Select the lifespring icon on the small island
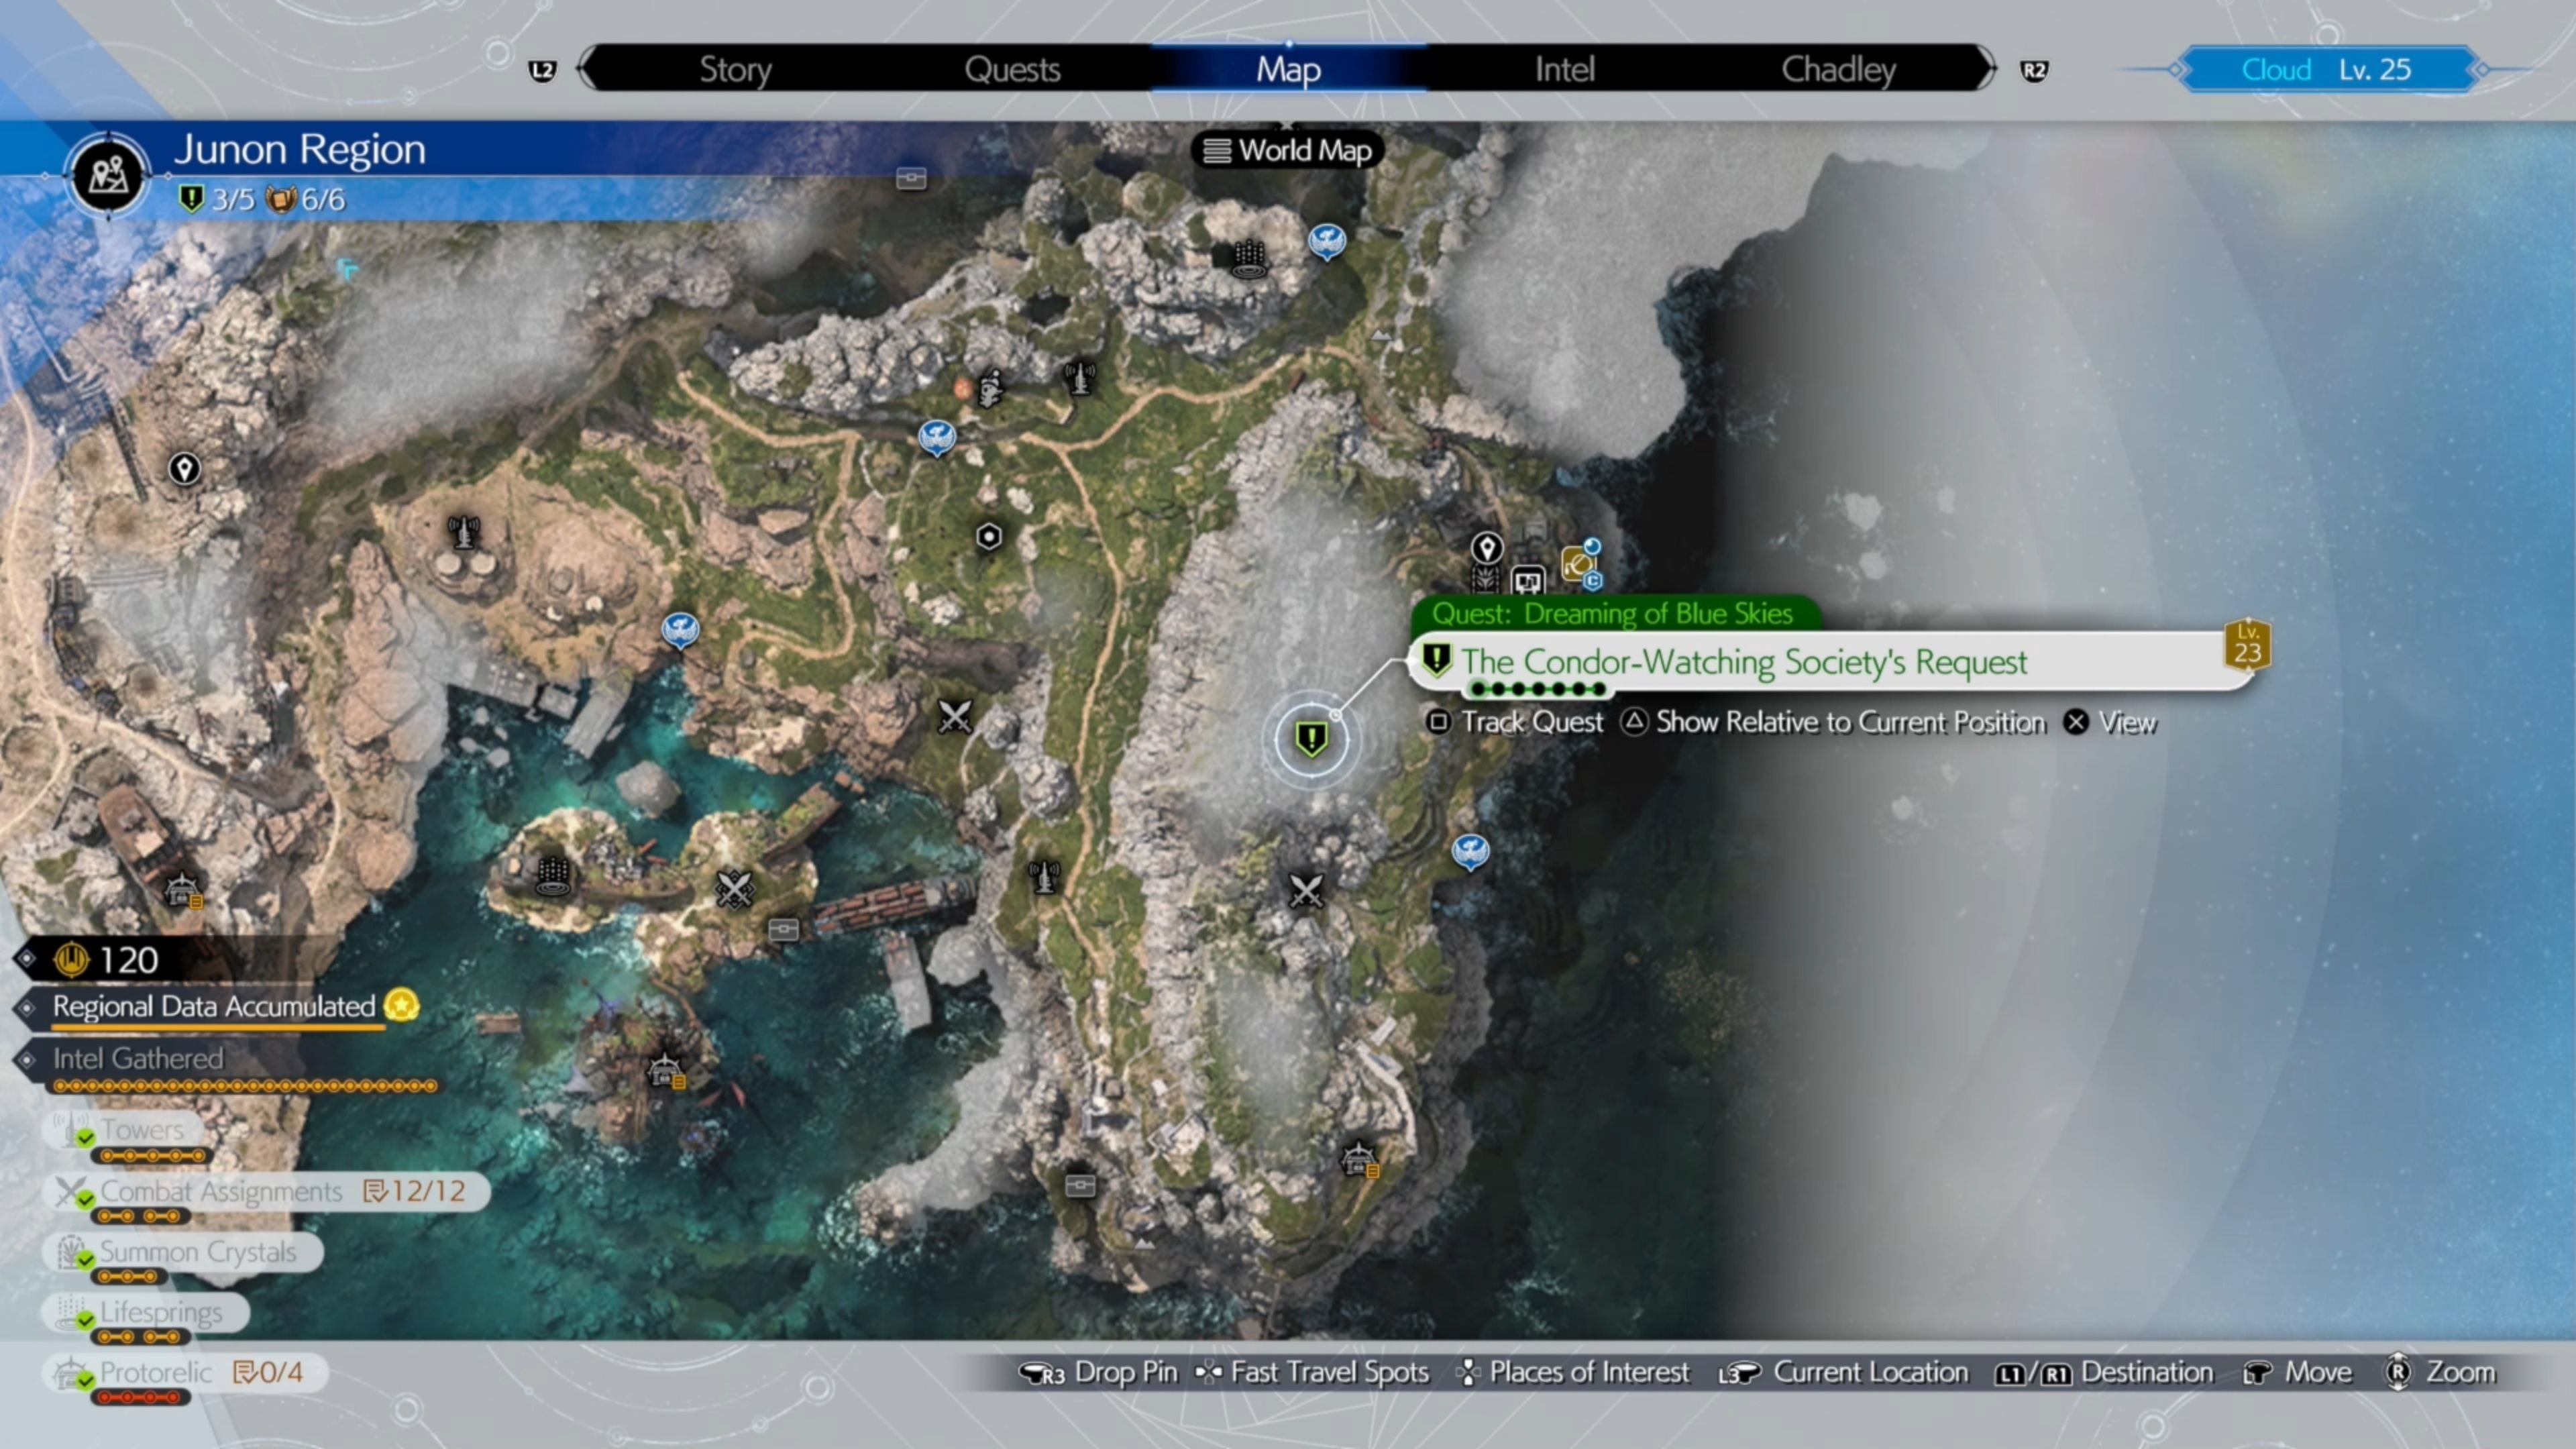The height and width of the screenshot is (1449, 2576). 553,876
